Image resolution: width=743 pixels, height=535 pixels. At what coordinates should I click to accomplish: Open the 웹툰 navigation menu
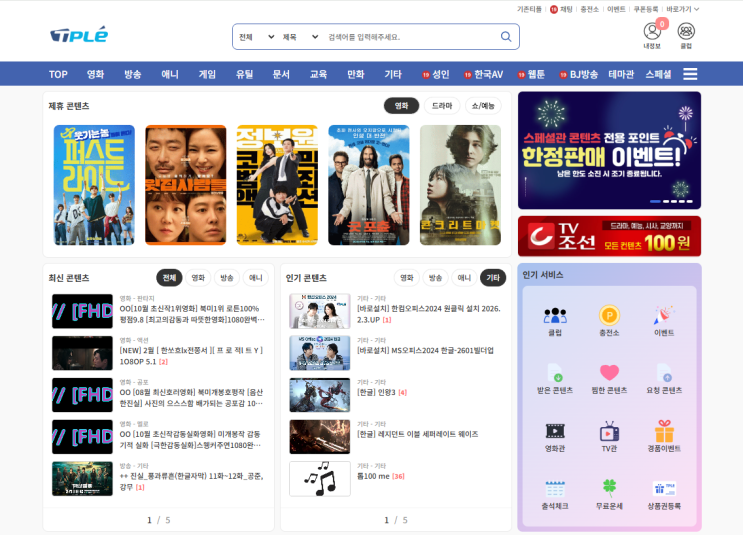click(531, 74)
